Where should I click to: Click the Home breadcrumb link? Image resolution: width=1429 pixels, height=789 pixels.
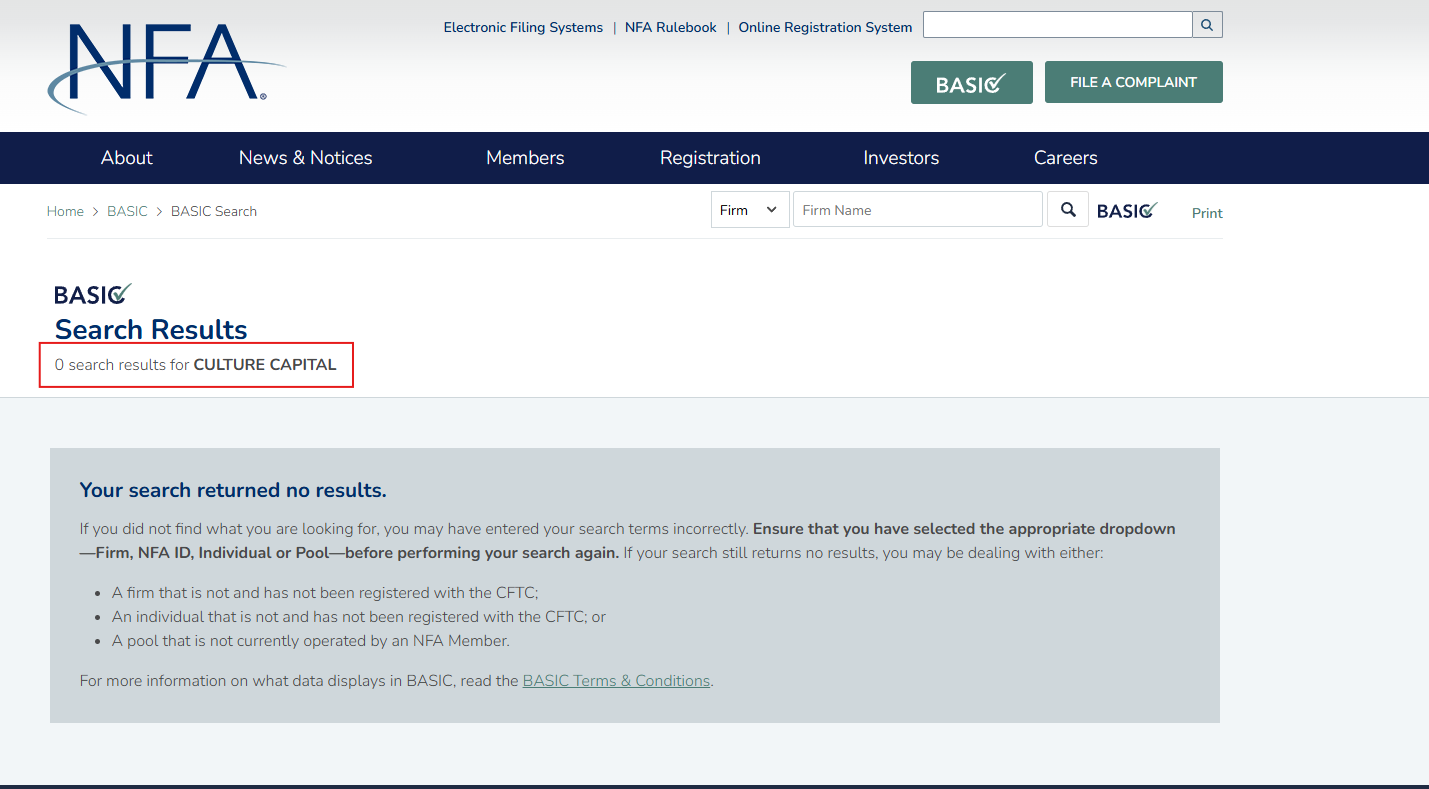pos(65,211)
